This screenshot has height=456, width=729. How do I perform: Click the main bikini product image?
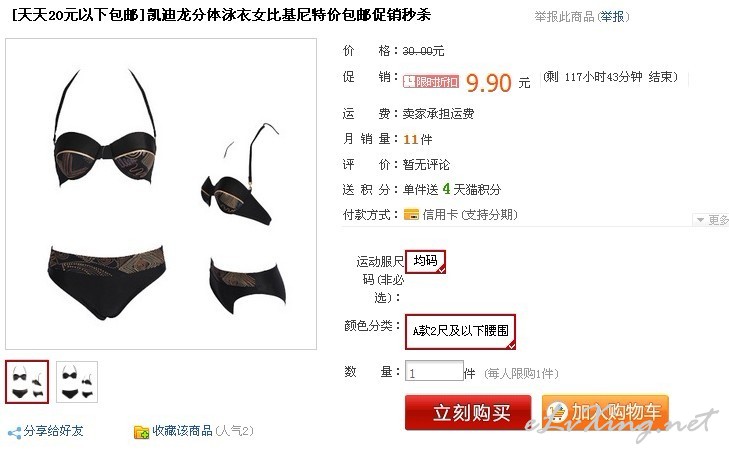(161, 194)
